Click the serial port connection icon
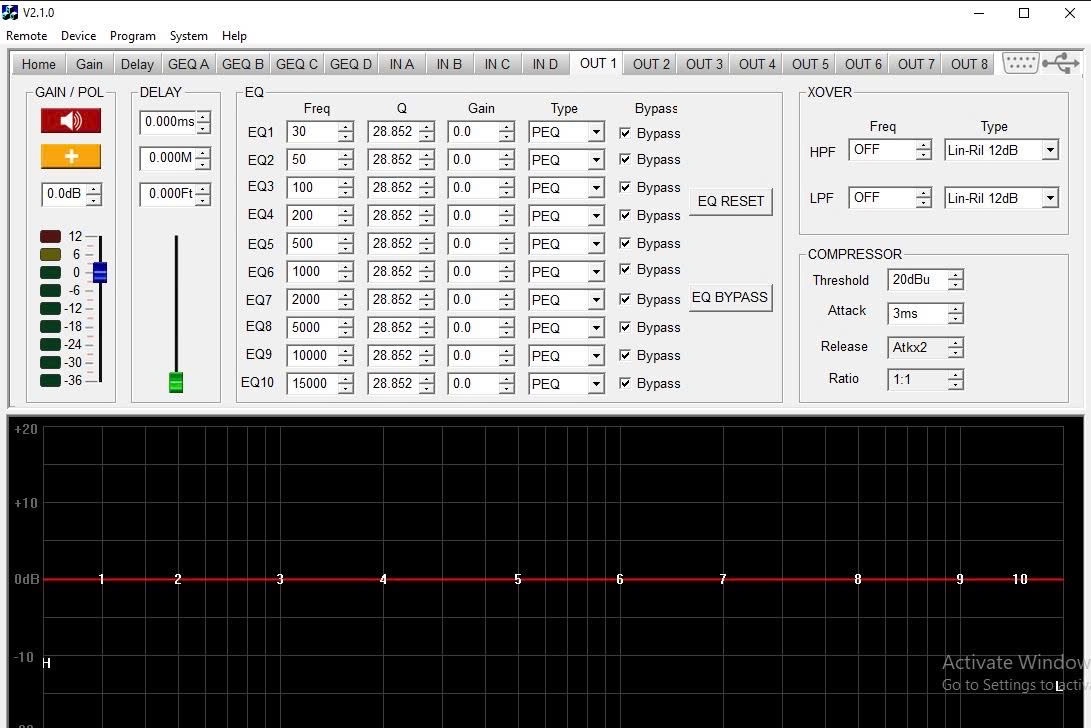Image resolution: width=1091 pixels, height=728 pixels. click(1020, 63)
